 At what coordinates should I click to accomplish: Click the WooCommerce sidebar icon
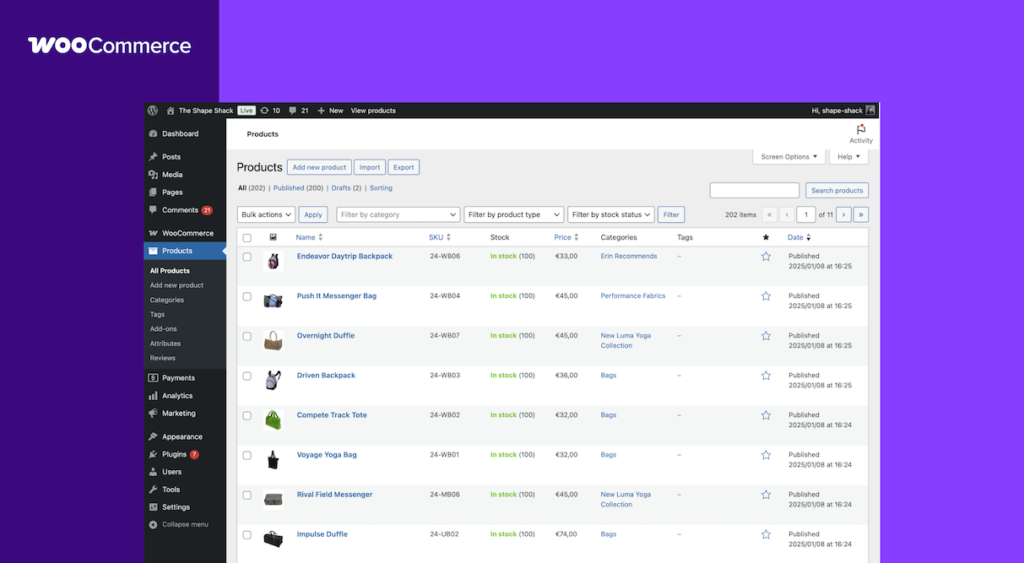[x=153, y=233]
